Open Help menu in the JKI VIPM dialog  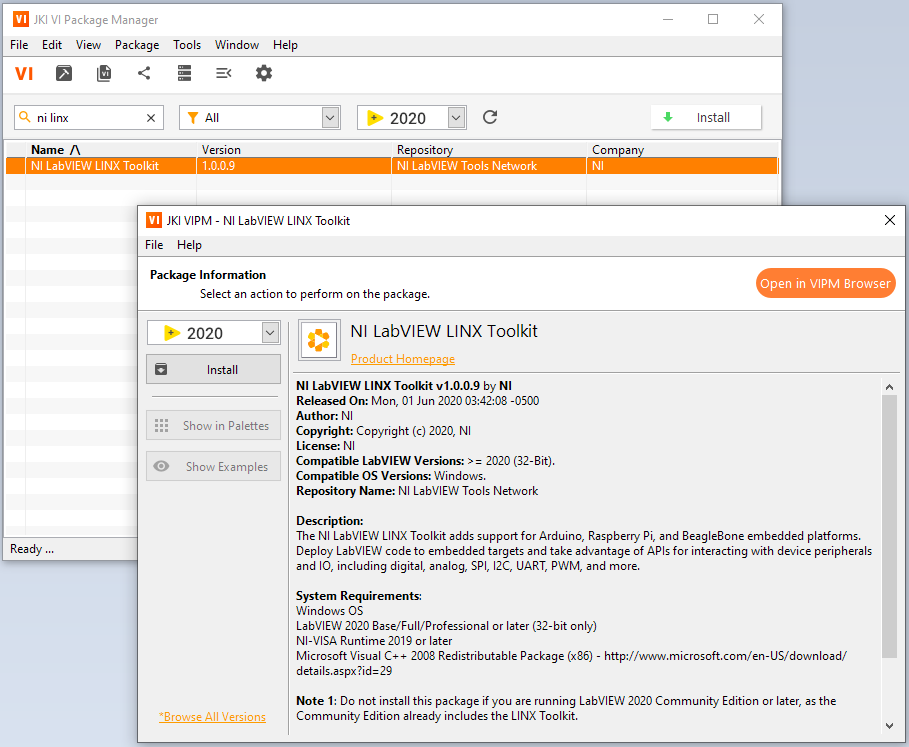coord(189,245)
